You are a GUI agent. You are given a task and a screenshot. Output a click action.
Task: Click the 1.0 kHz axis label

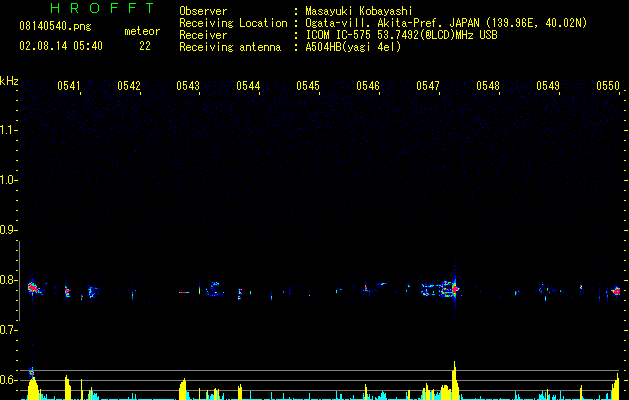click(x=8, y=180)
